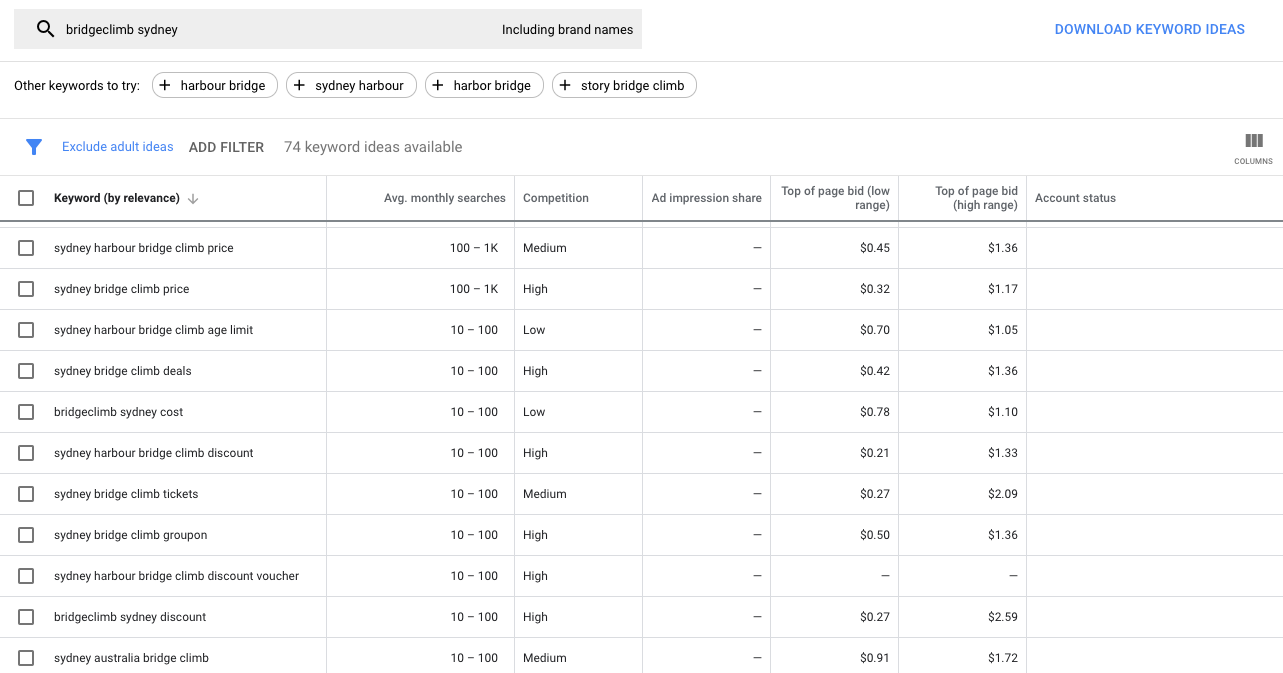Screen dimensions: 1283x673
Task: Add 'sydney harbour' keyword suggestion chip
Action: [350, 85]
